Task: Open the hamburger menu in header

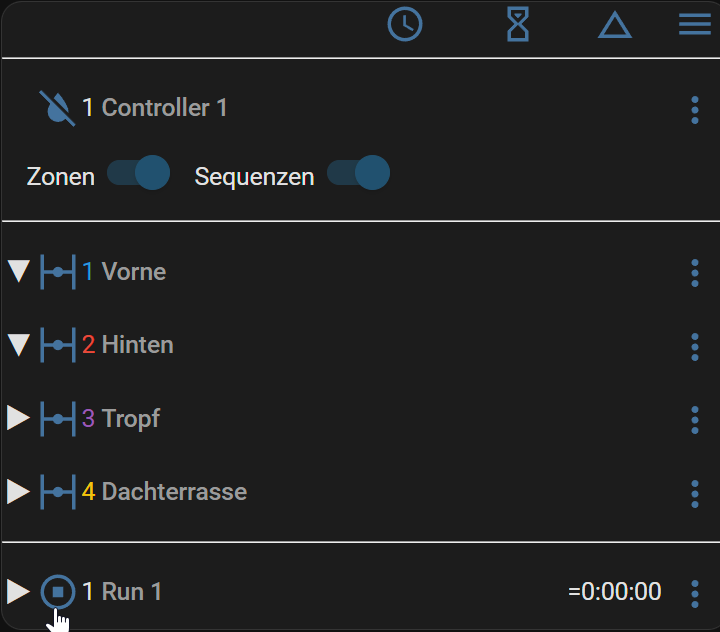Action: (x=695, y=24)
